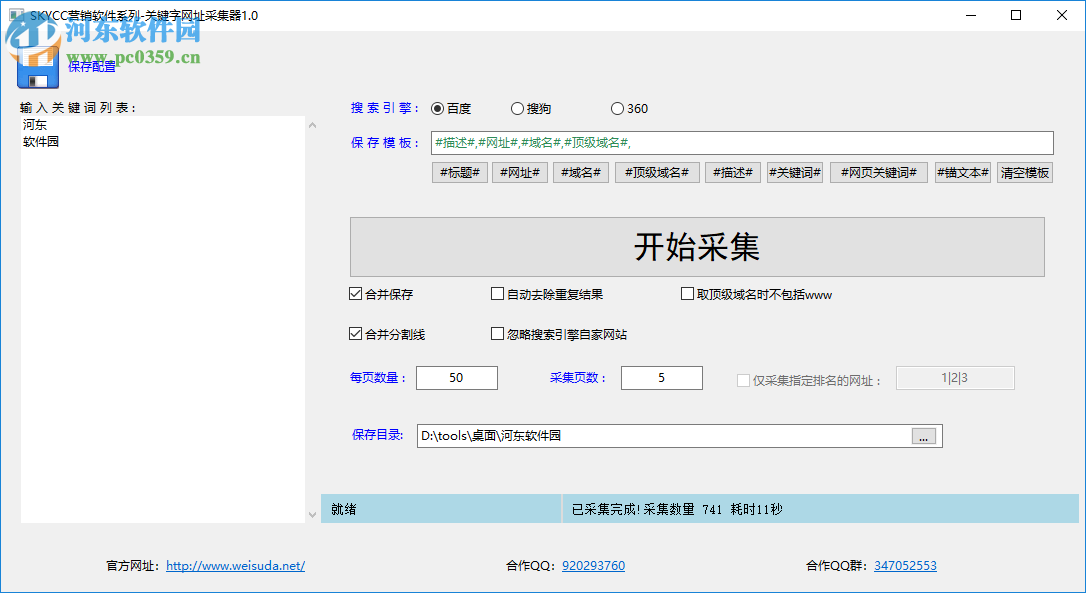1086x593 pixels.
Task: Uncheck the 合并保存 option
Action: [355, 293]
